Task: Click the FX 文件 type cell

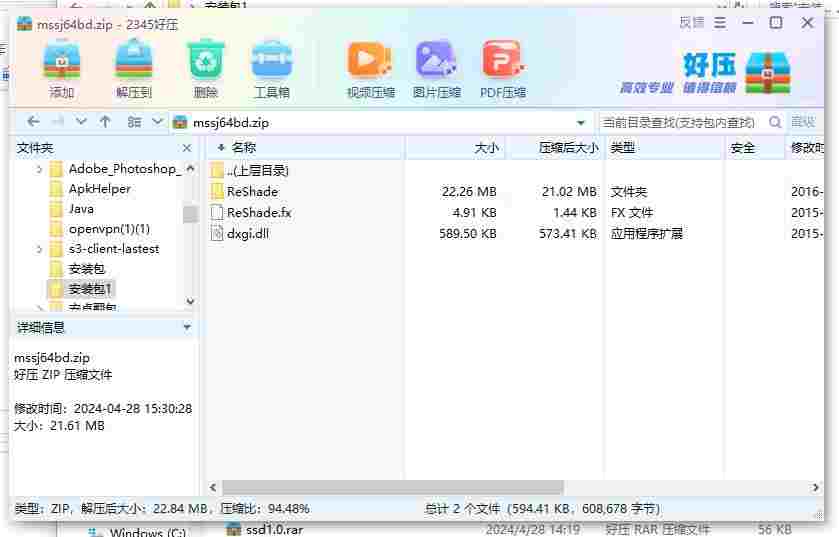Action: point(631,212)
